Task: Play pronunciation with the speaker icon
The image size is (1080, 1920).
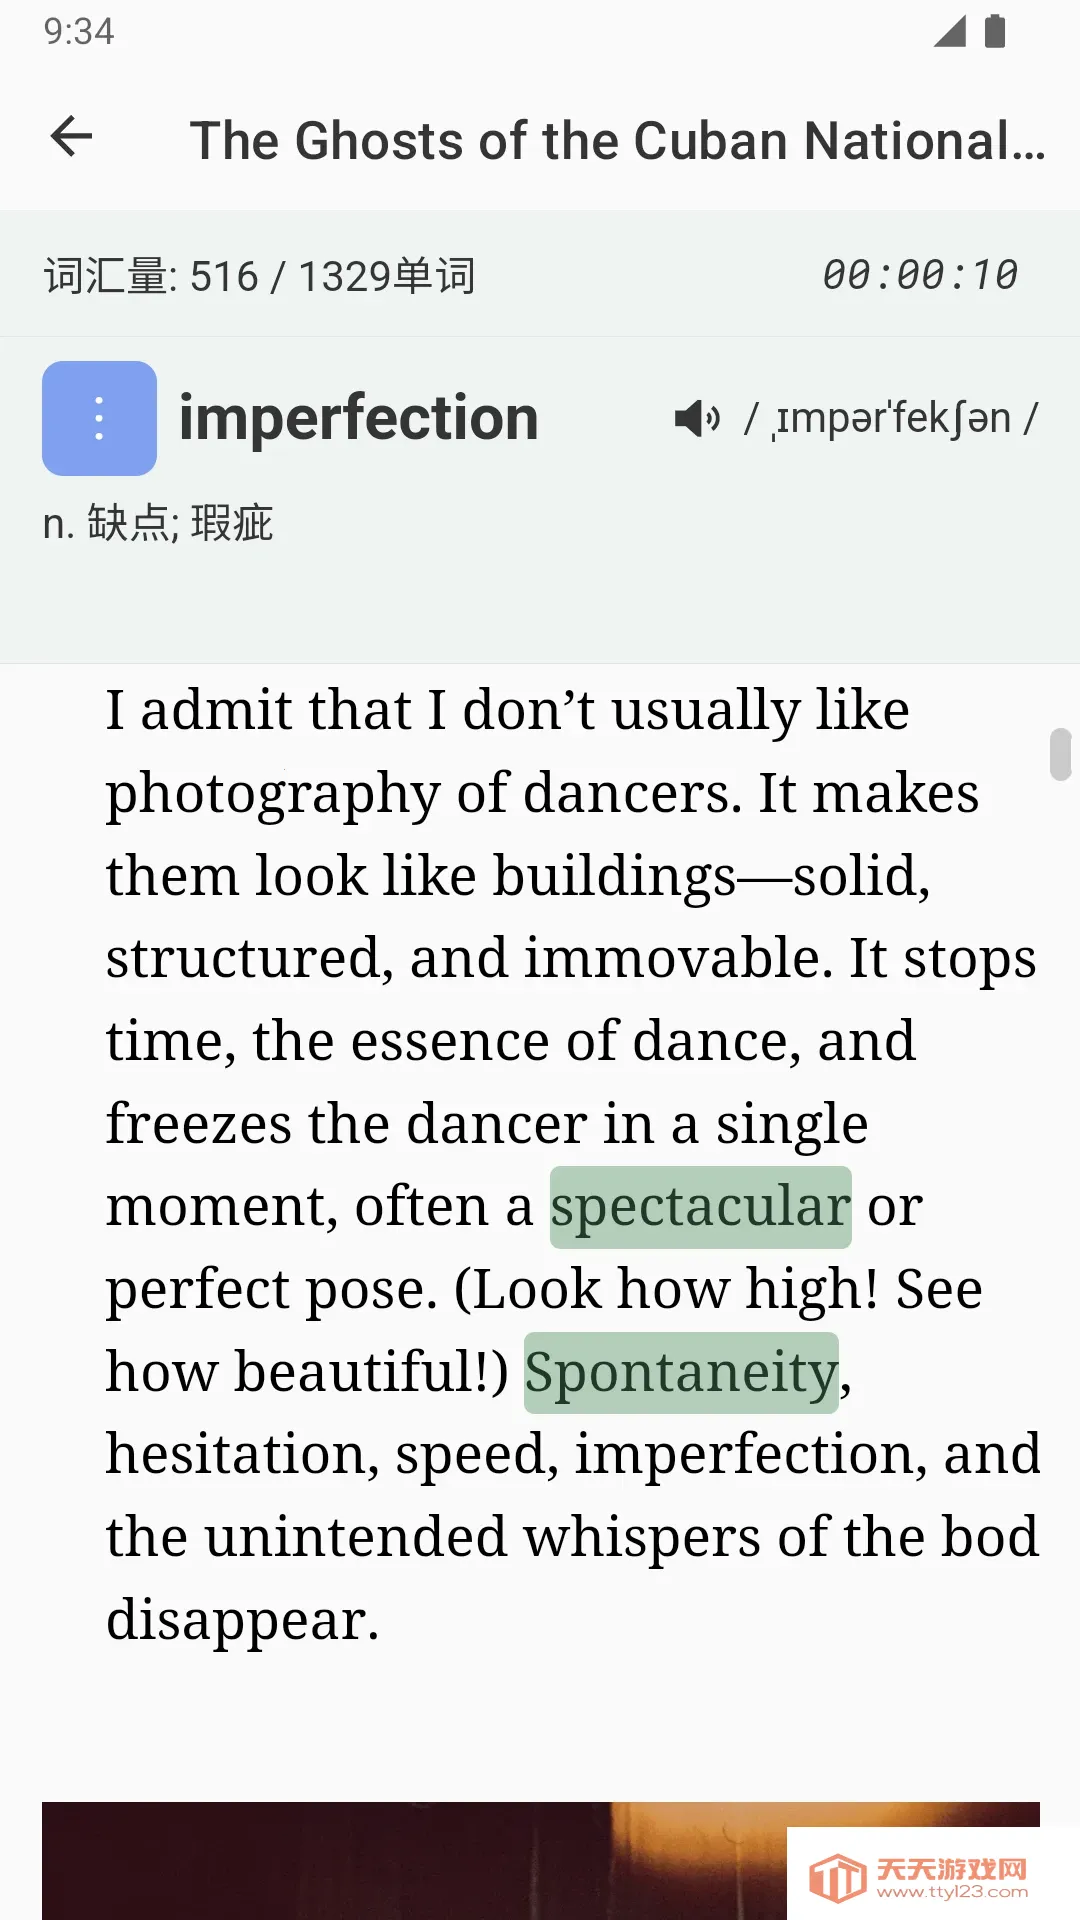Action: click(x=697, y=418)
